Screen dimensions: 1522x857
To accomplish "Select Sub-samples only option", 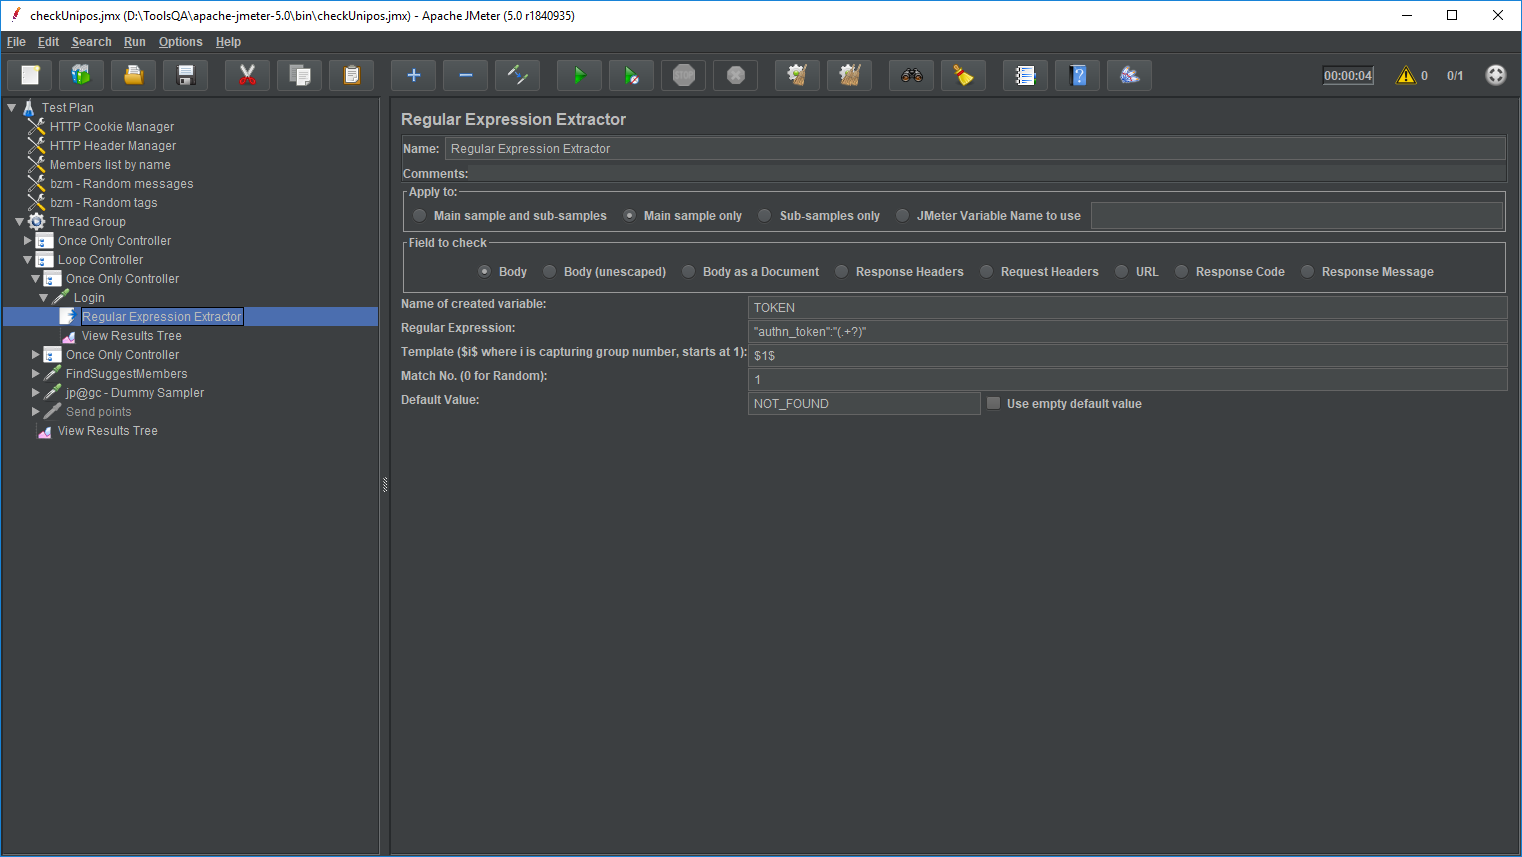I will (x=765, y=216).
